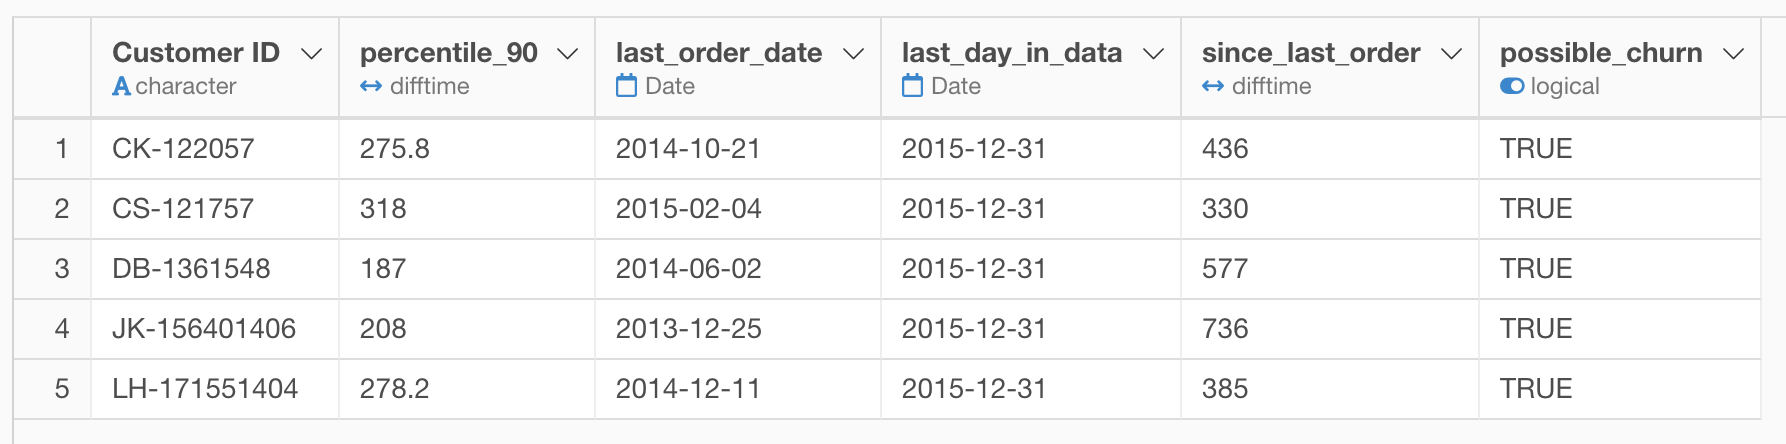The height and width of the screenshot is (444, 1786).
Task: Open the last_day_in_data column dropdown
Action: click(x=1154, y=54)
